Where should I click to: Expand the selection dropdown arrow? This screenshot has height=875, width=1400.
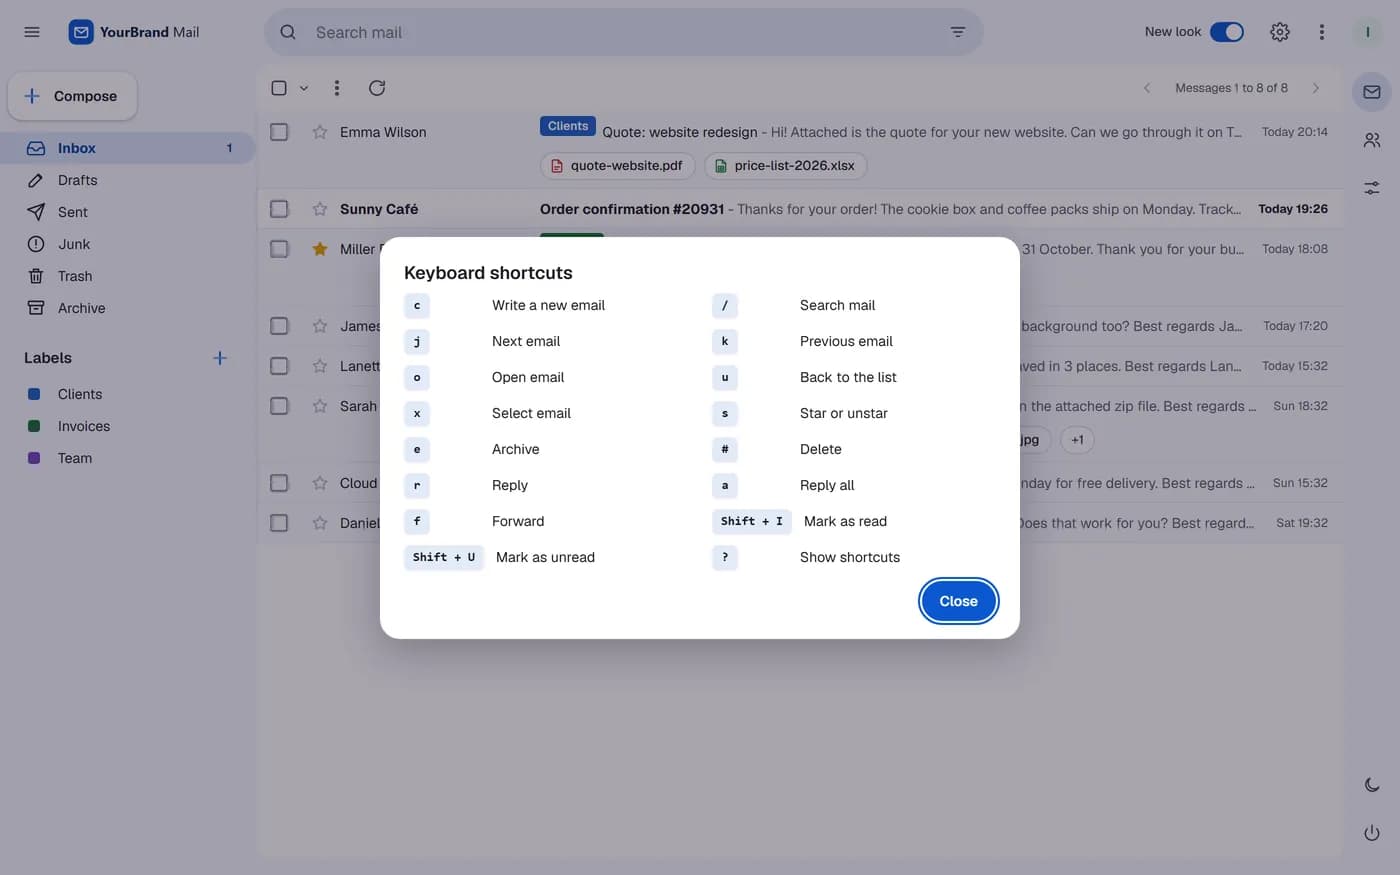point(304,88)
